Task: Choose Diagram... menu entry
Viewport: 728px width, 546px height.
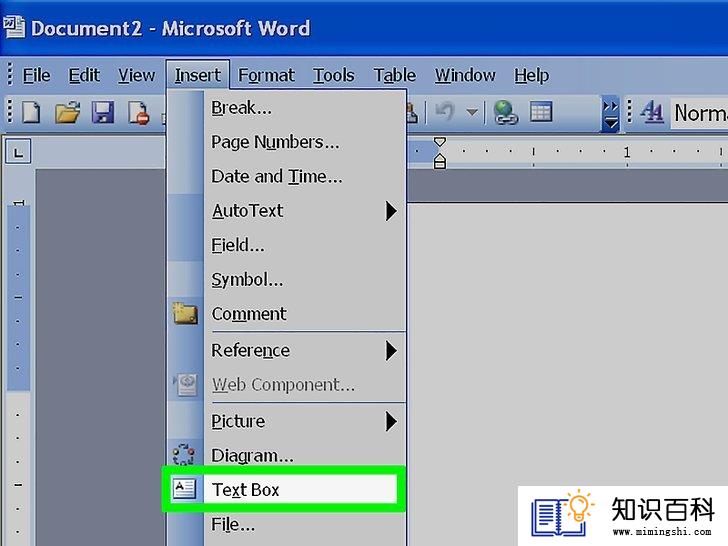Action: tap(286, 455)
